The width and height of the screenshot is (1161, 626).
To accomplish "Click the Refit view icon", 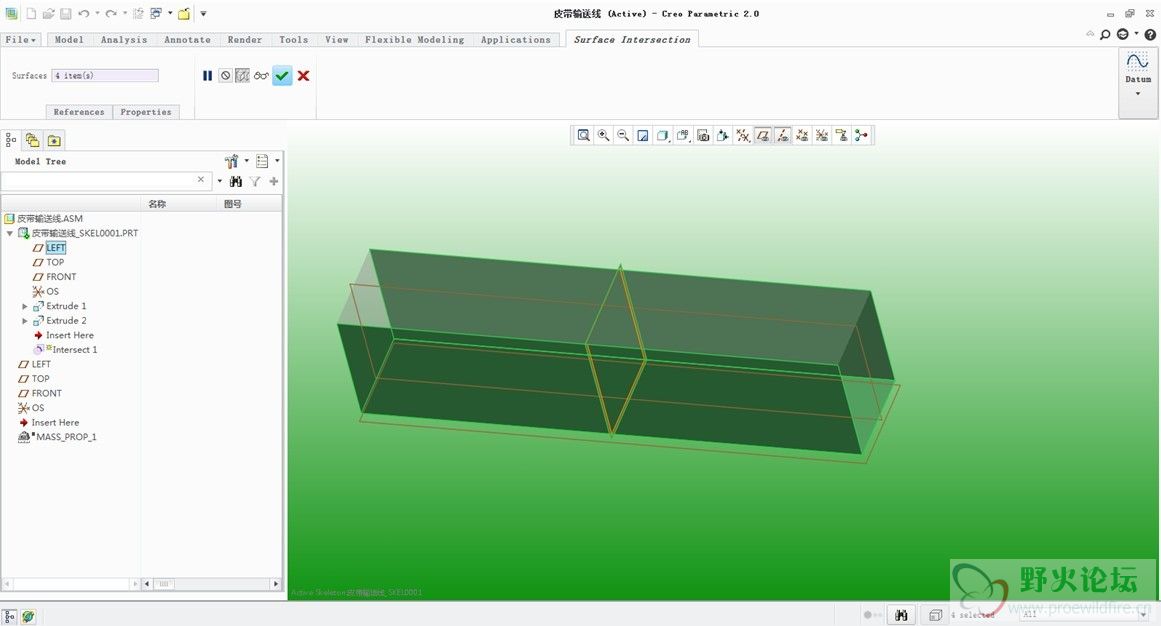I will (x=583, y=135).
